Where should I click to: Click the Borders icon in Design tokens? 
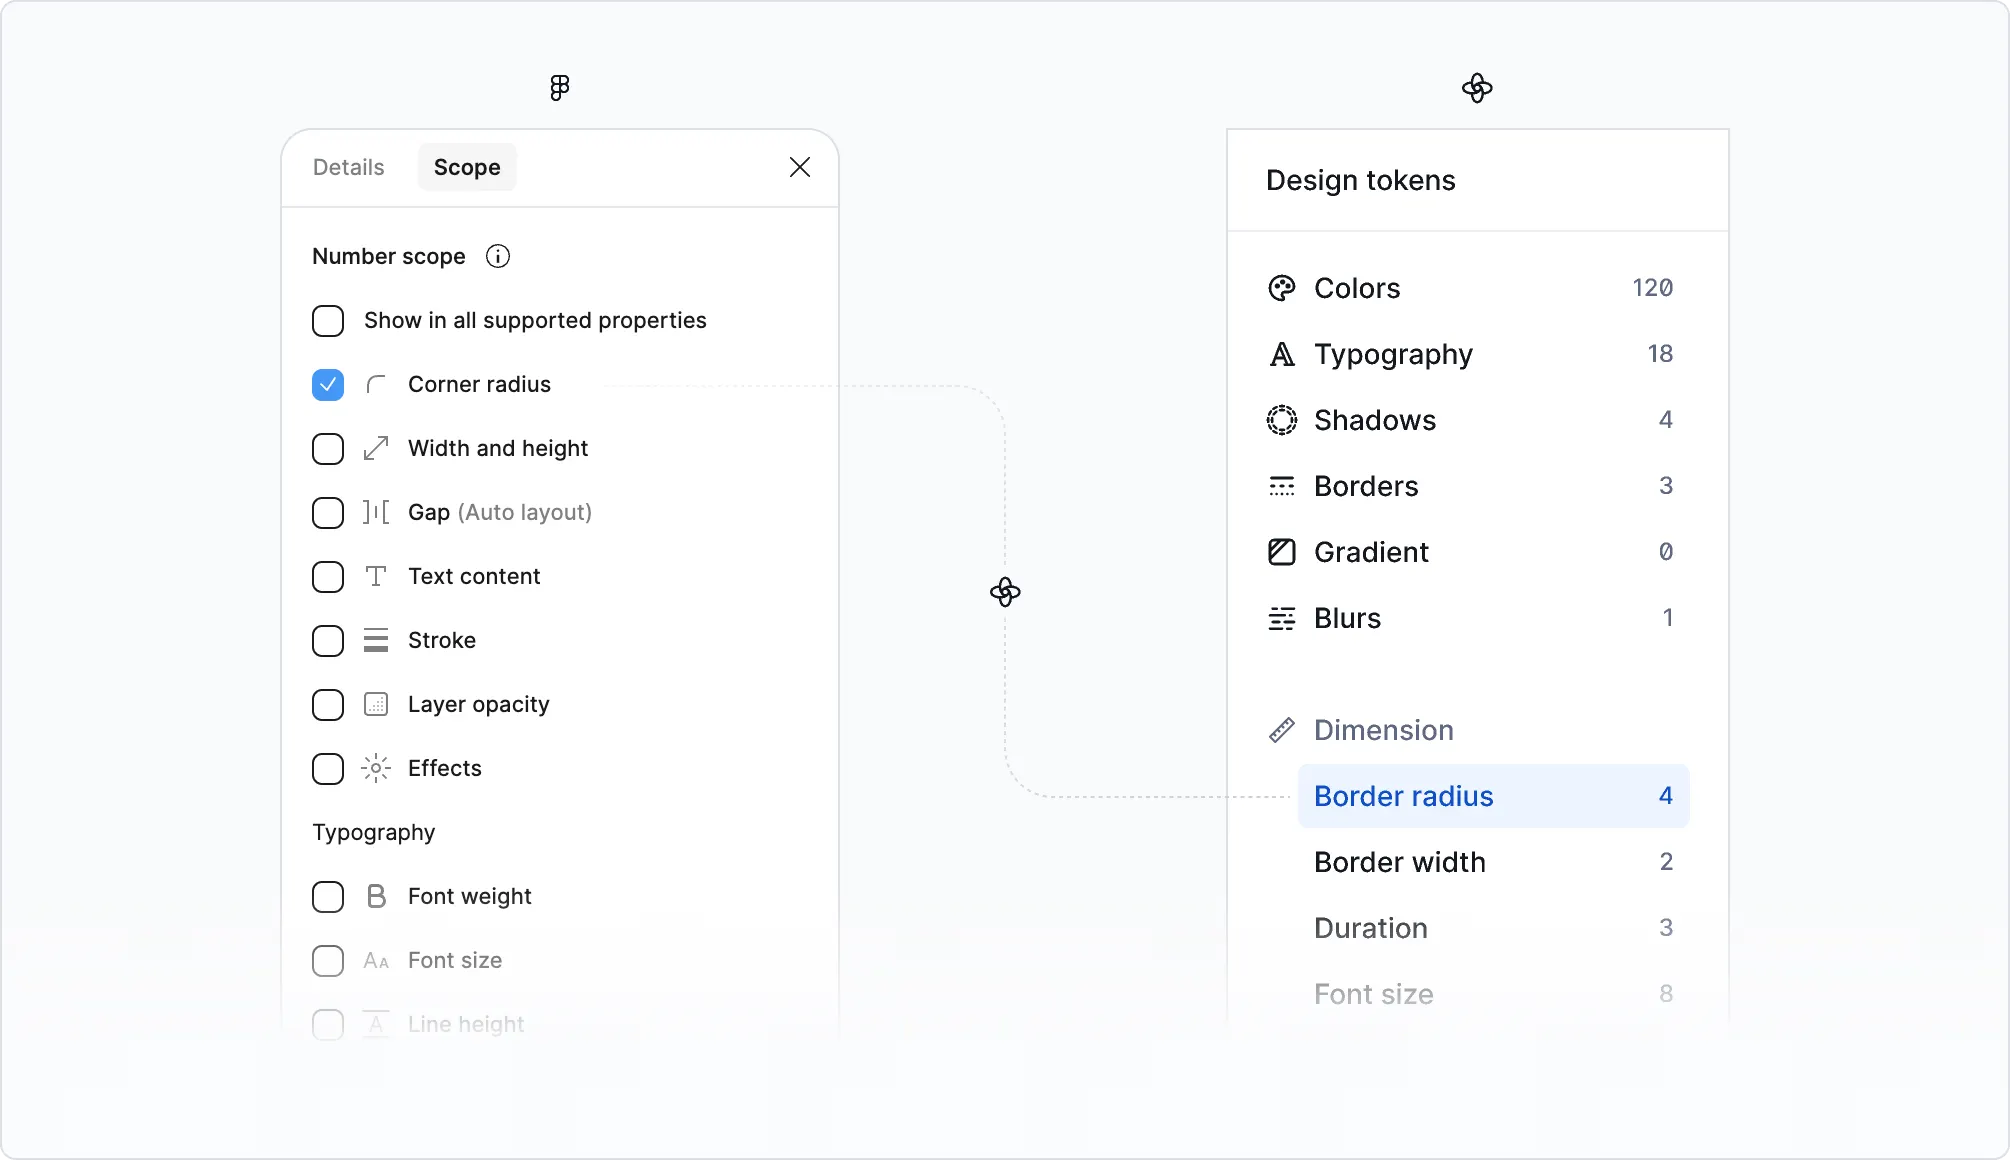(x=1282, y=486)
